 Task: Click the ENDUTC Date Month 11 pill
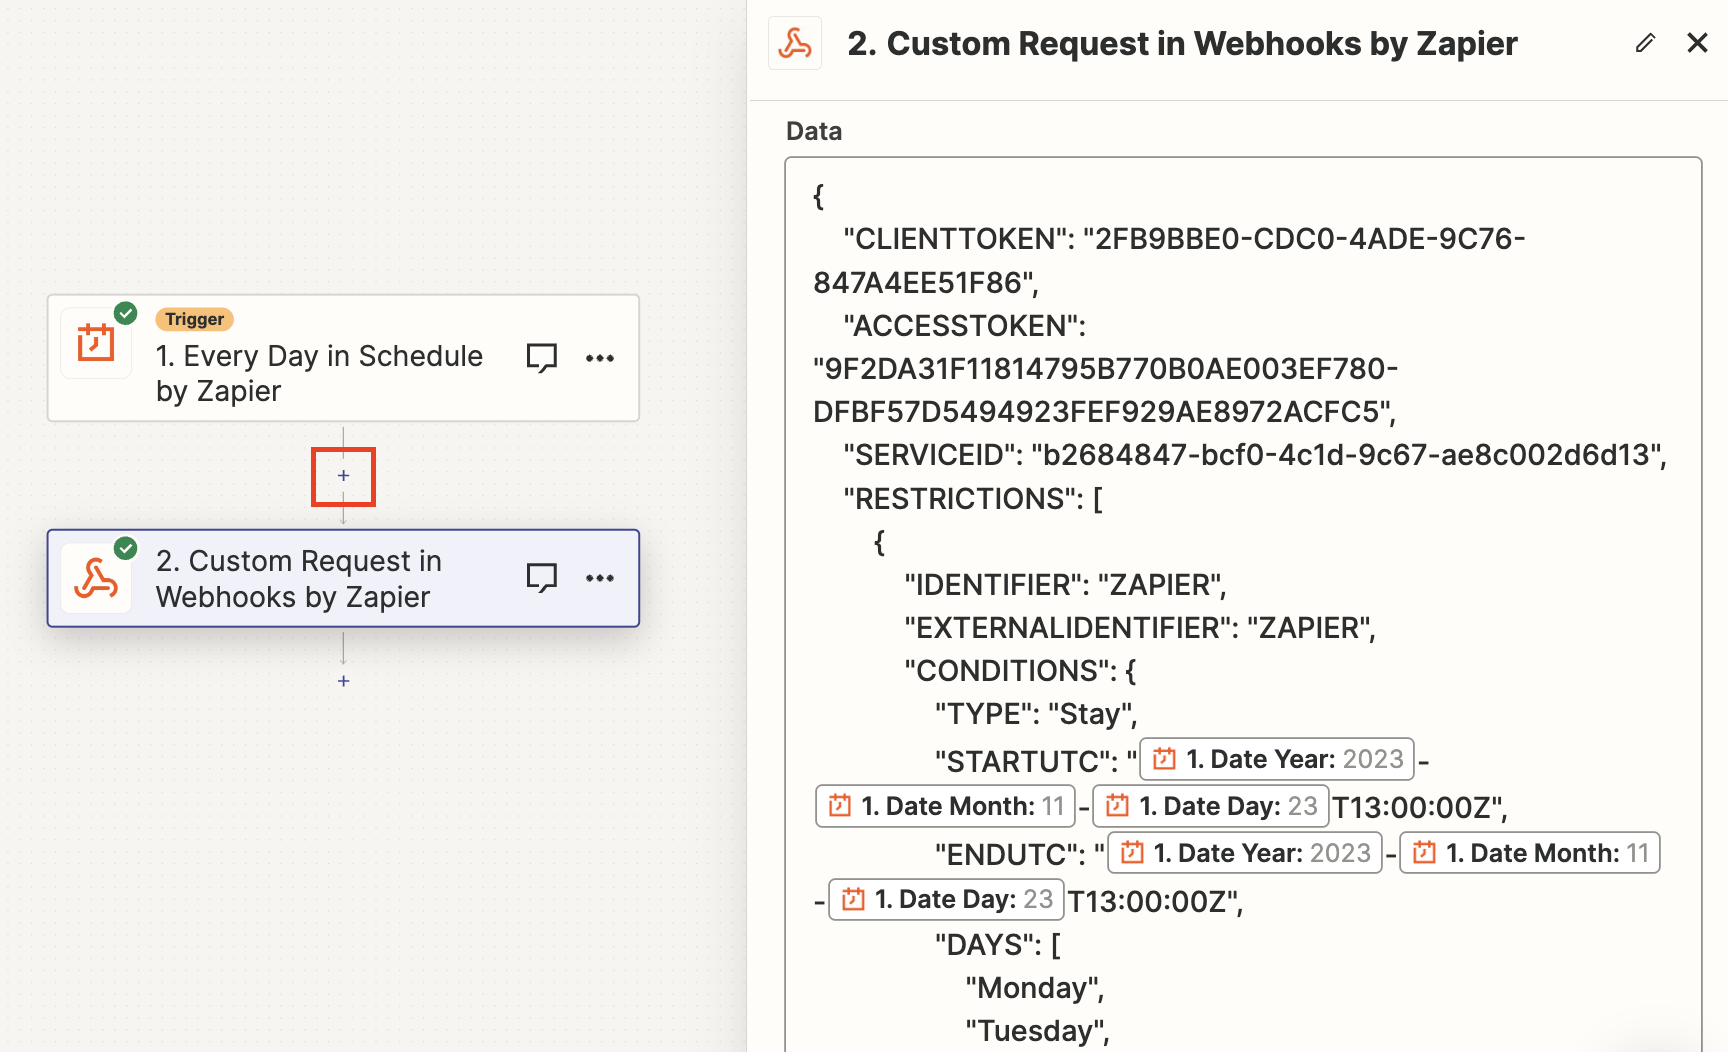1529,853
